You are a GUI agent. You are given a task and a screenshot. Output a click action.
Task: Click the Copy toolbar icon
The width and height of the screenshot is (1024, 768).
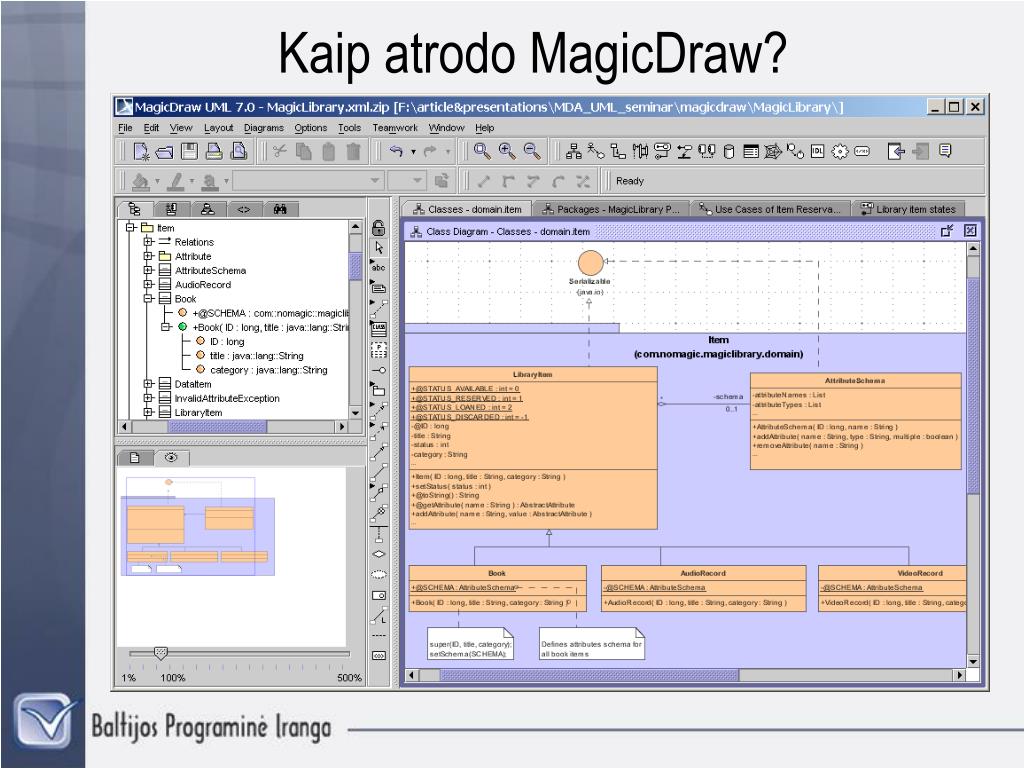304,152
